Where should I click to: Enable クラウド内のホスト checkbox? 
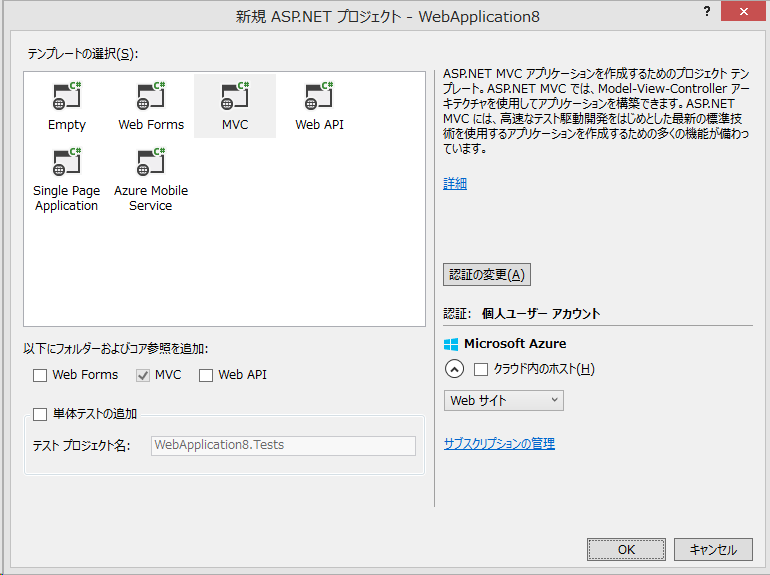[x=481, y=369]
